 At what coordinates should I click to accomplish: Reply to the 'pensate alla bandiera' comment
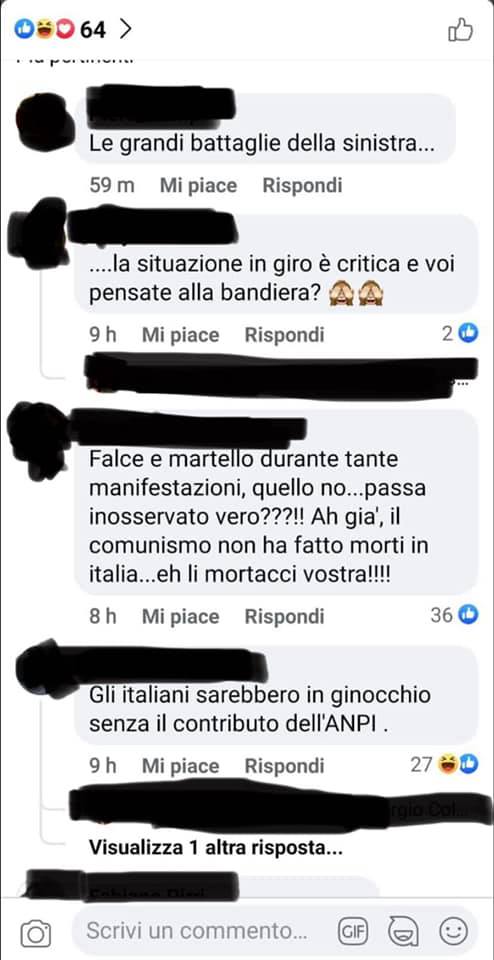pos(285,335)
